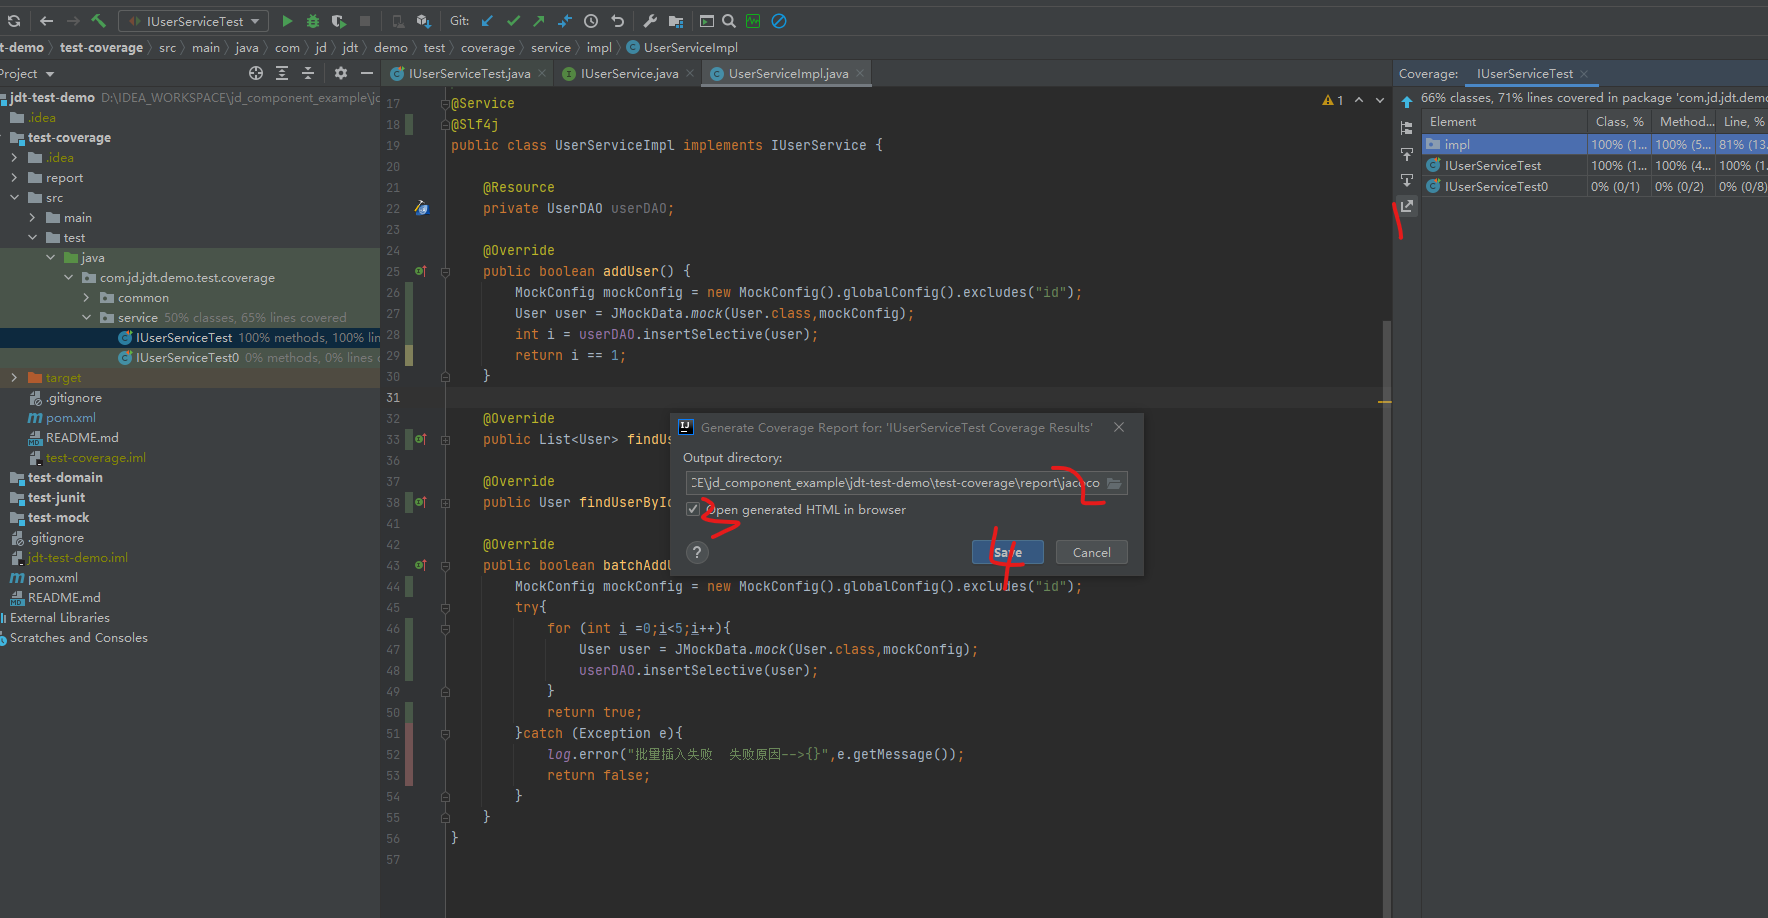
Task: Click Flatten Packages icon in Coverage panel
Action: (1407, 128)
